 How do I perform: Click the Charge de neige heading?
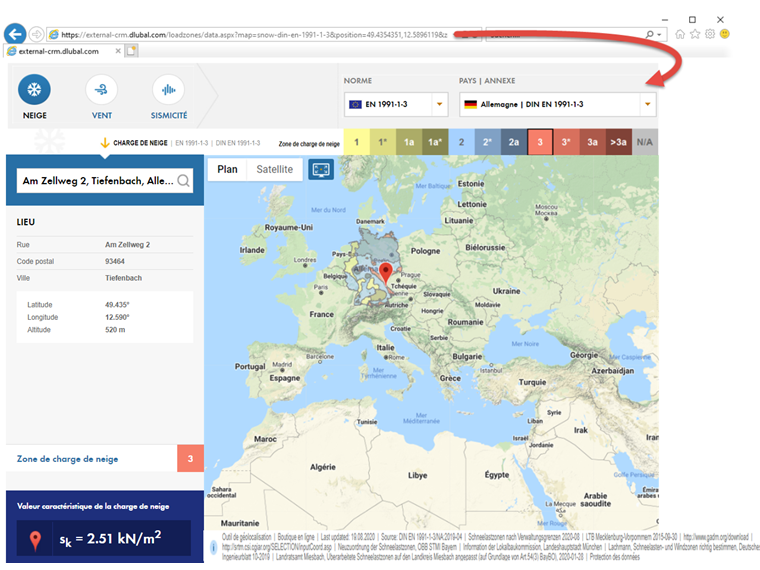click(x=140, y=143)
